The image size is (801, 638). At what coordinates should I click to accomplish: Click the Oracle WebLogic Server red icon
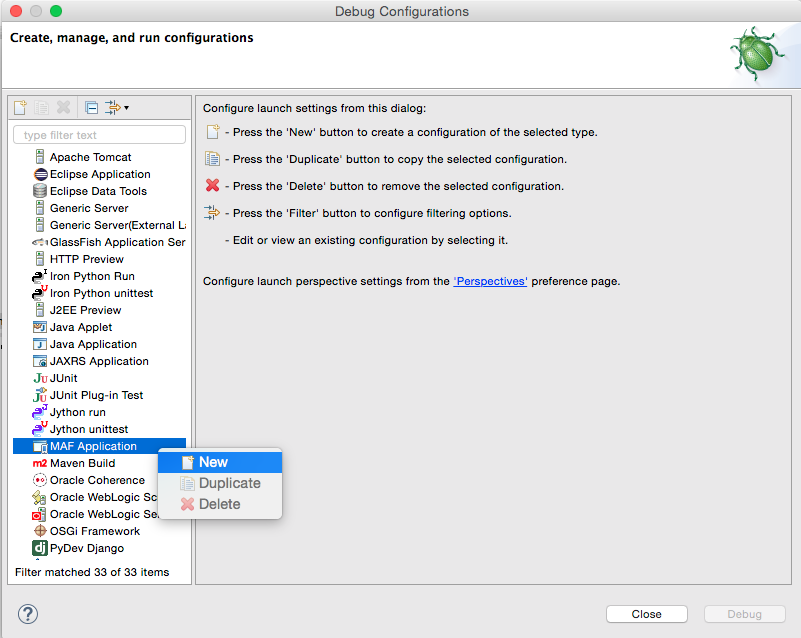pyautogui.click(x=39, y=514)
